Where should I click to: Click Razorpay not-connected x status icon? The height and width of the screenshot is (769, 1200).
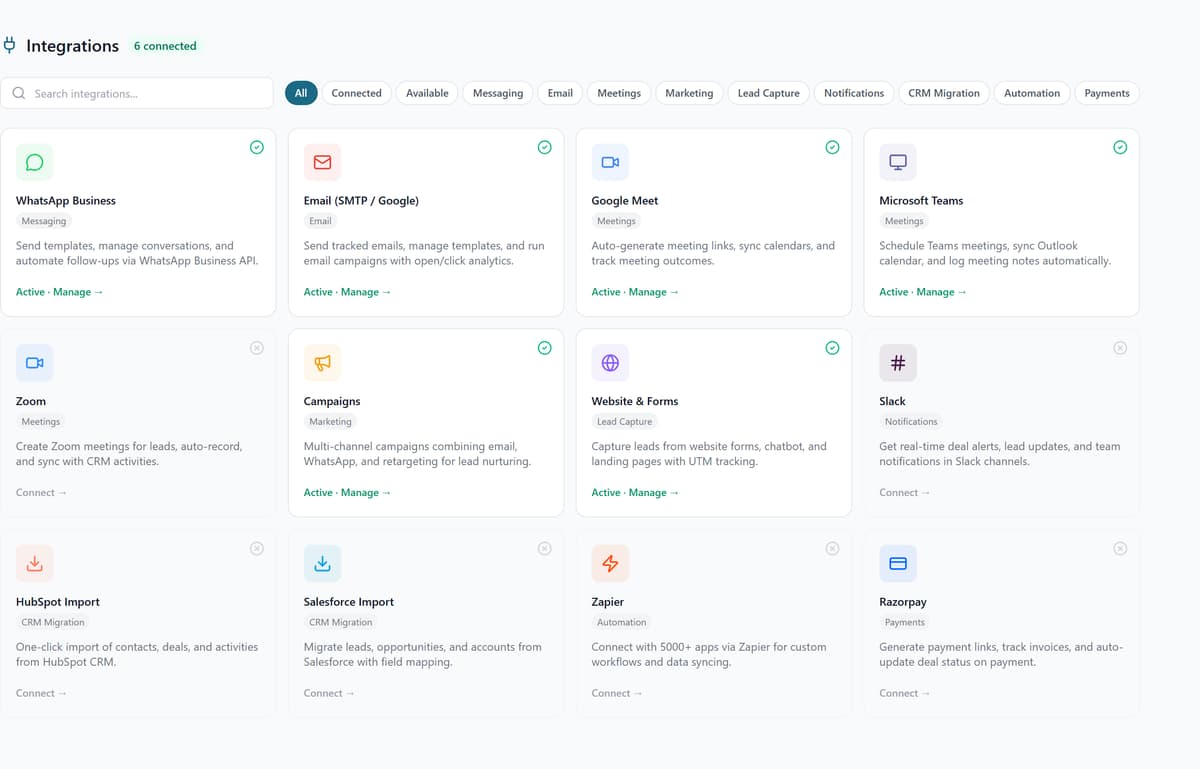[x=1120, y=548]
